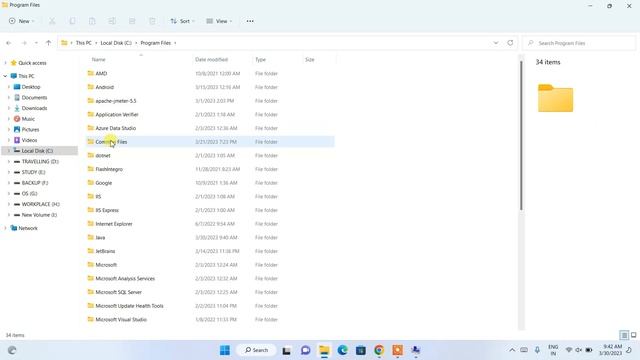640x360 pixels.
Task: Select STUDY (E:) drive in sidebar
Action: 33,172
